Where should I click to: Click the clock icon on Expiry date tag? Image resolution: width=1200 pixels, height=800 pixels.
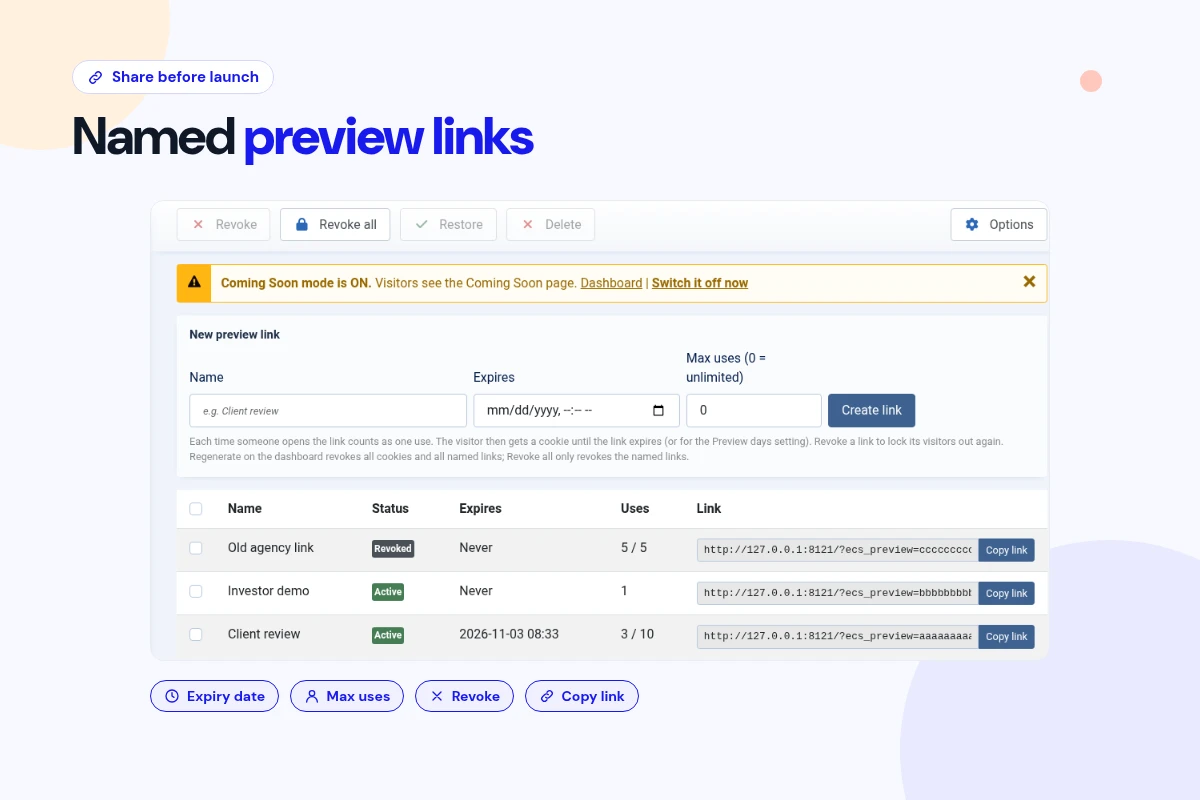pyautogui.click(x=172, y=696)
